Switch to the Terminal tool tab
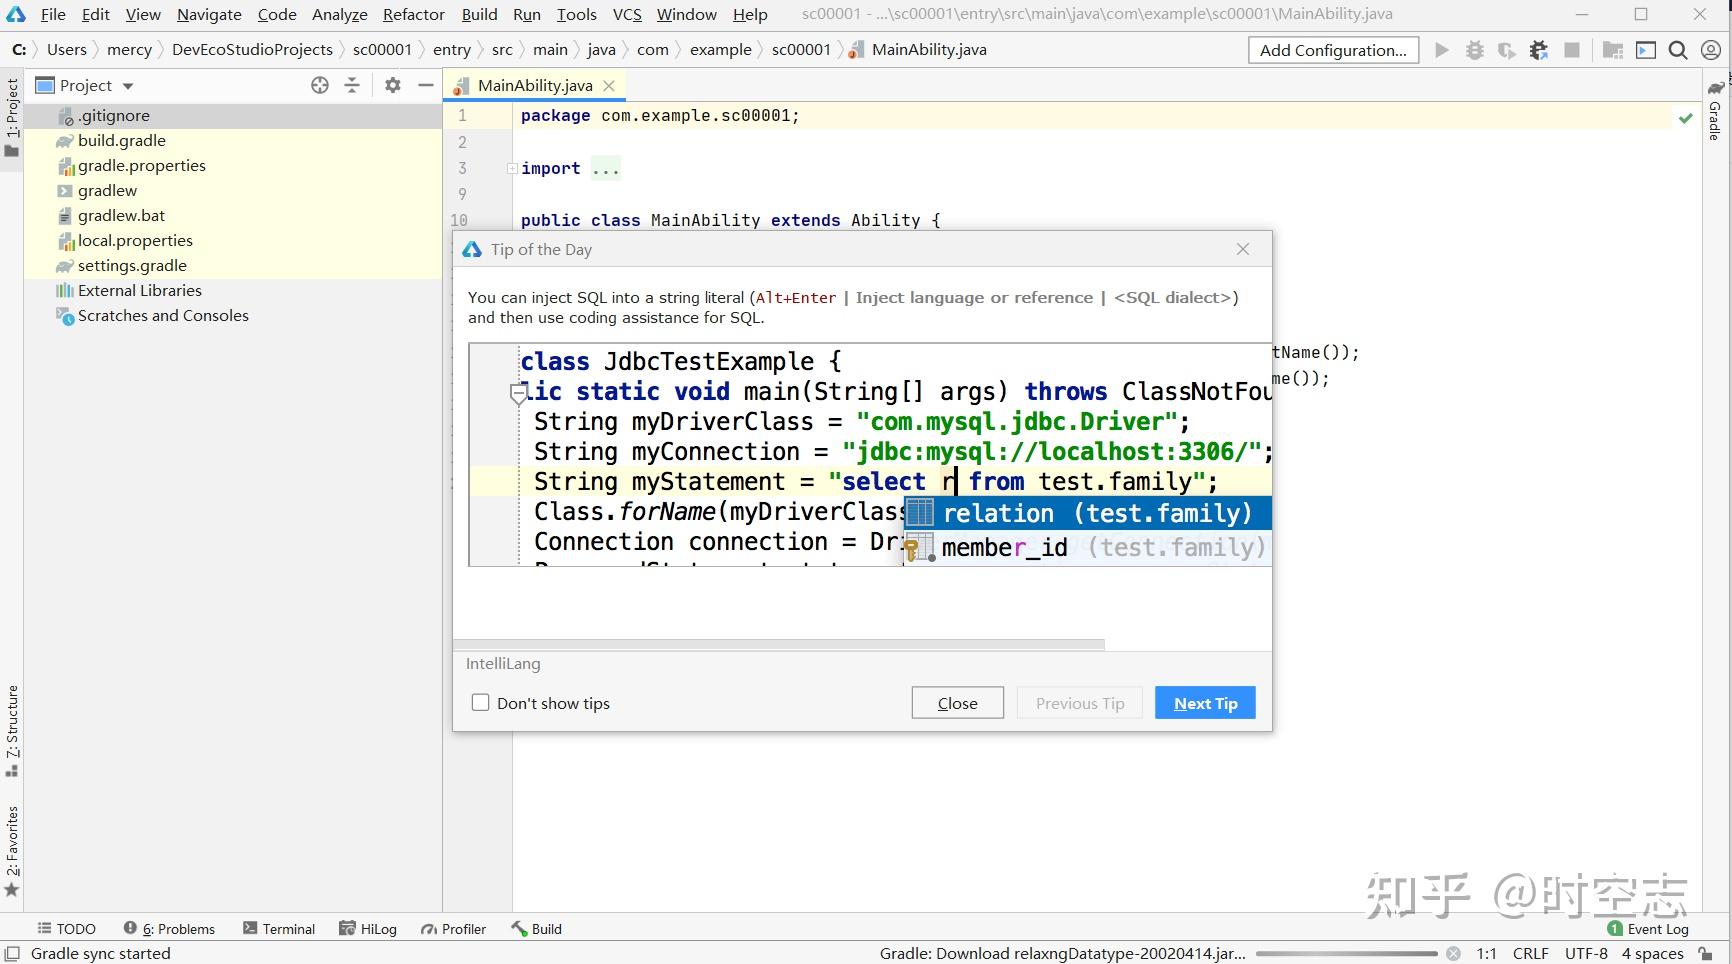Viewport: 1732px width, 964px height. point(279,929)
